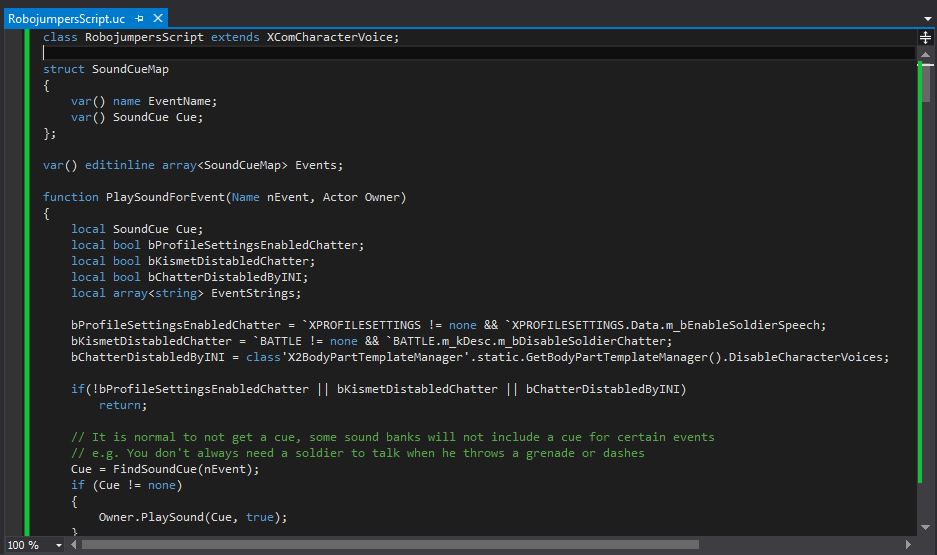Screen dimensions: 937x555
Task: Click 'local bool bKismetDistabledChatter;' declaration
Action: point(193,261)
